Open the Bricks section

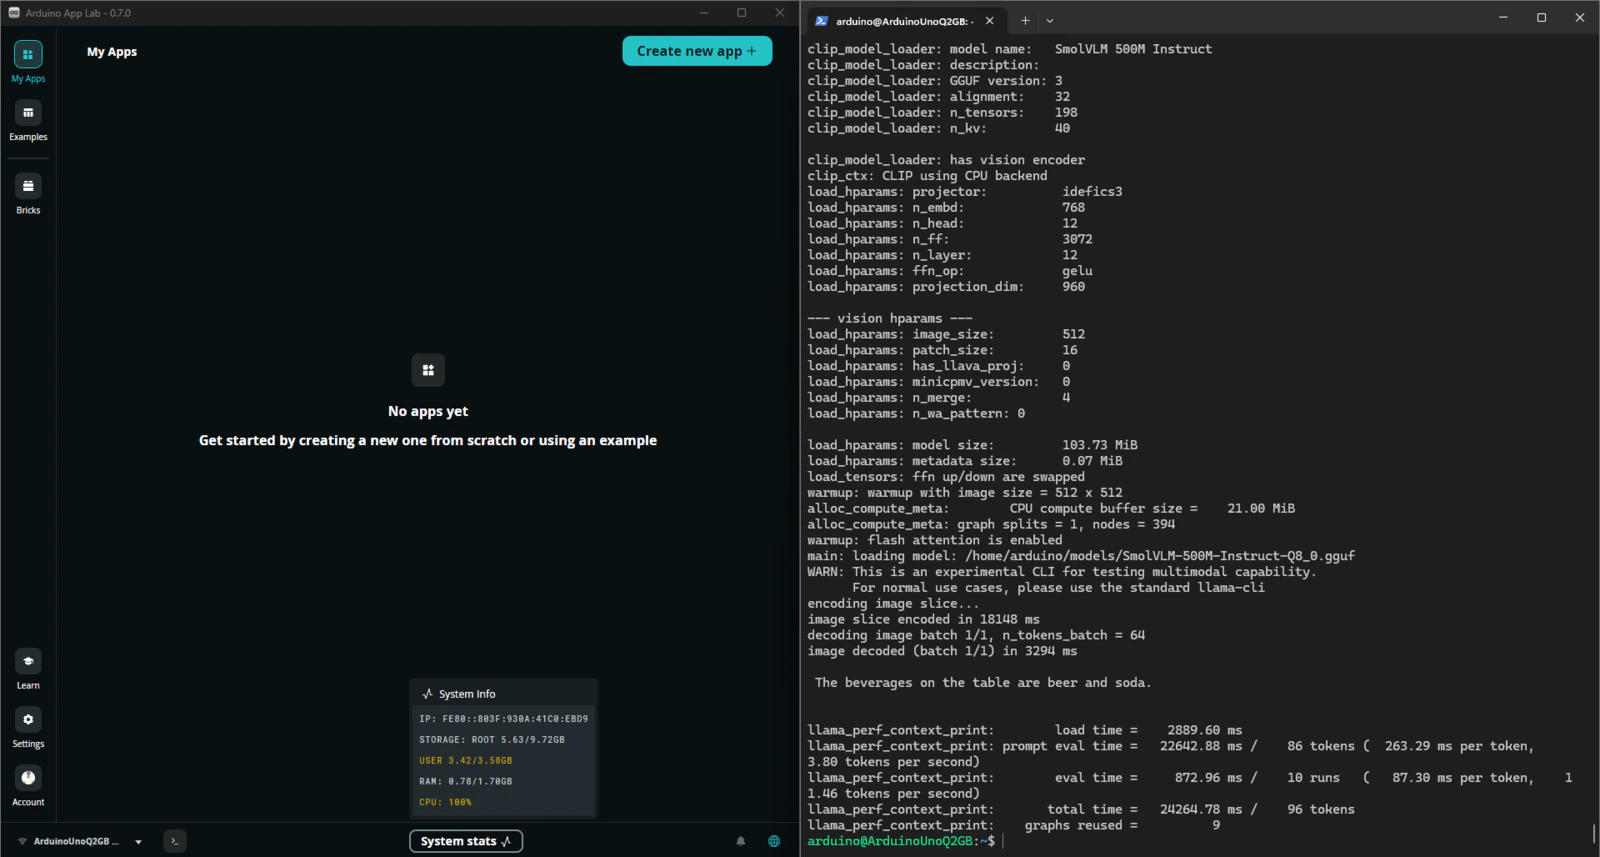click(28, 194)
